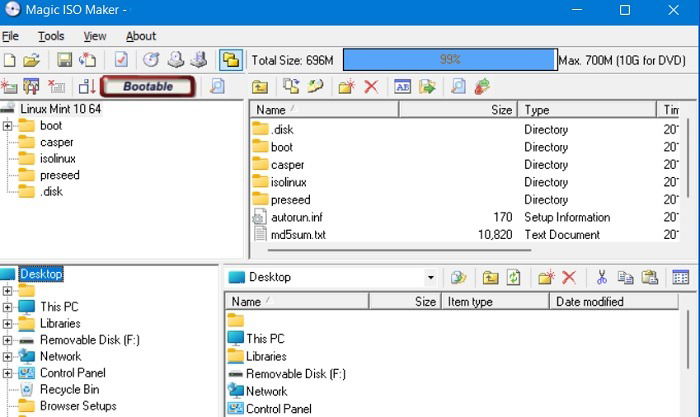Expand the boot folder in ISO tree
Viewport: 700px width, 417px height.
click(7, 126)
